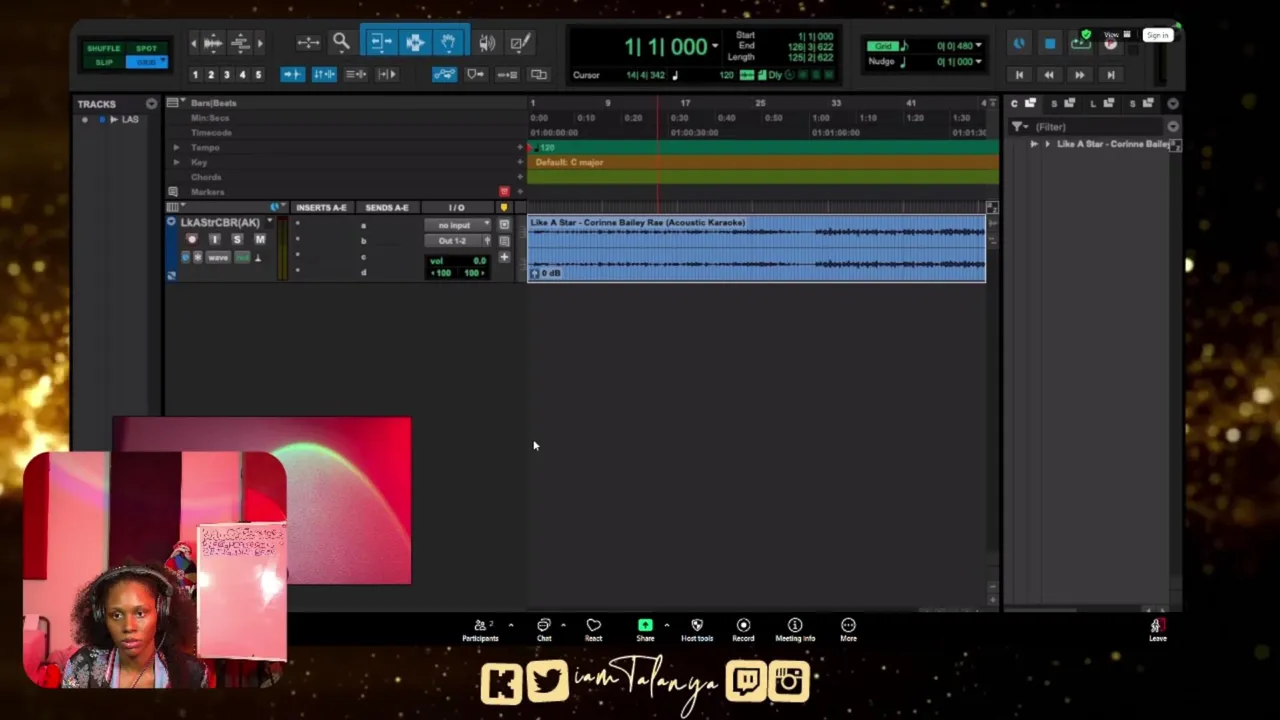This screenshot has width=1280, height=720.
Task: Toggle Tab to Transients
Action: 292,74
